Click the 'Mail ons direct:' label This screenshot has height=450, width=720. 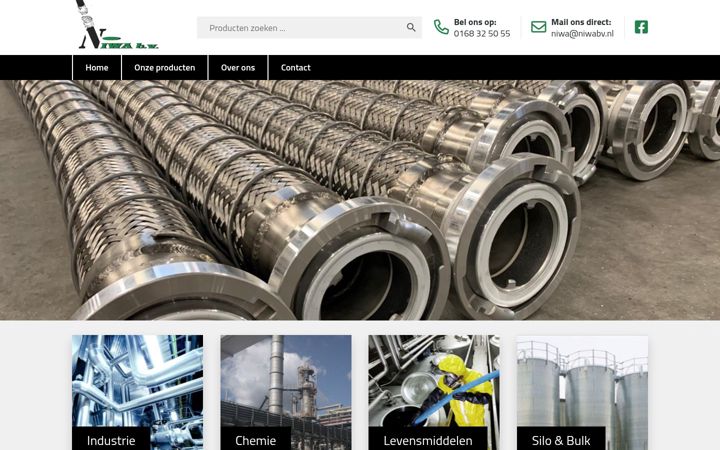point(581,22)
